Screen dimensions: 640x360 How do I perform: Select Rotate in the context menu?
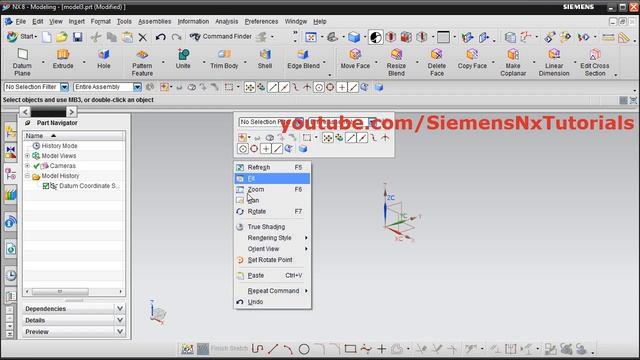point(272,211)
